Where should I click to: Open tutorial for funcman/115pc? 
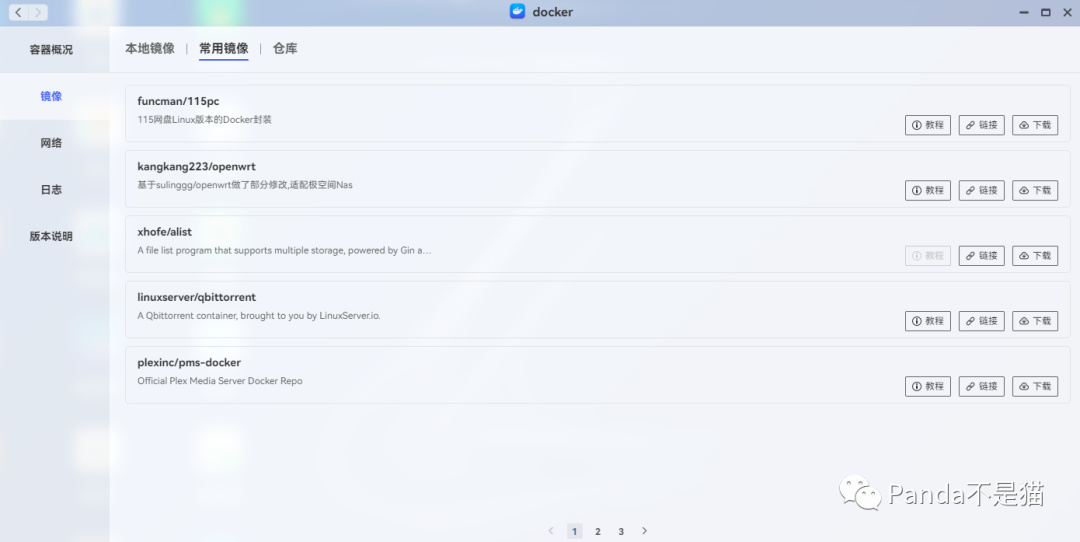tap(928, 125)
